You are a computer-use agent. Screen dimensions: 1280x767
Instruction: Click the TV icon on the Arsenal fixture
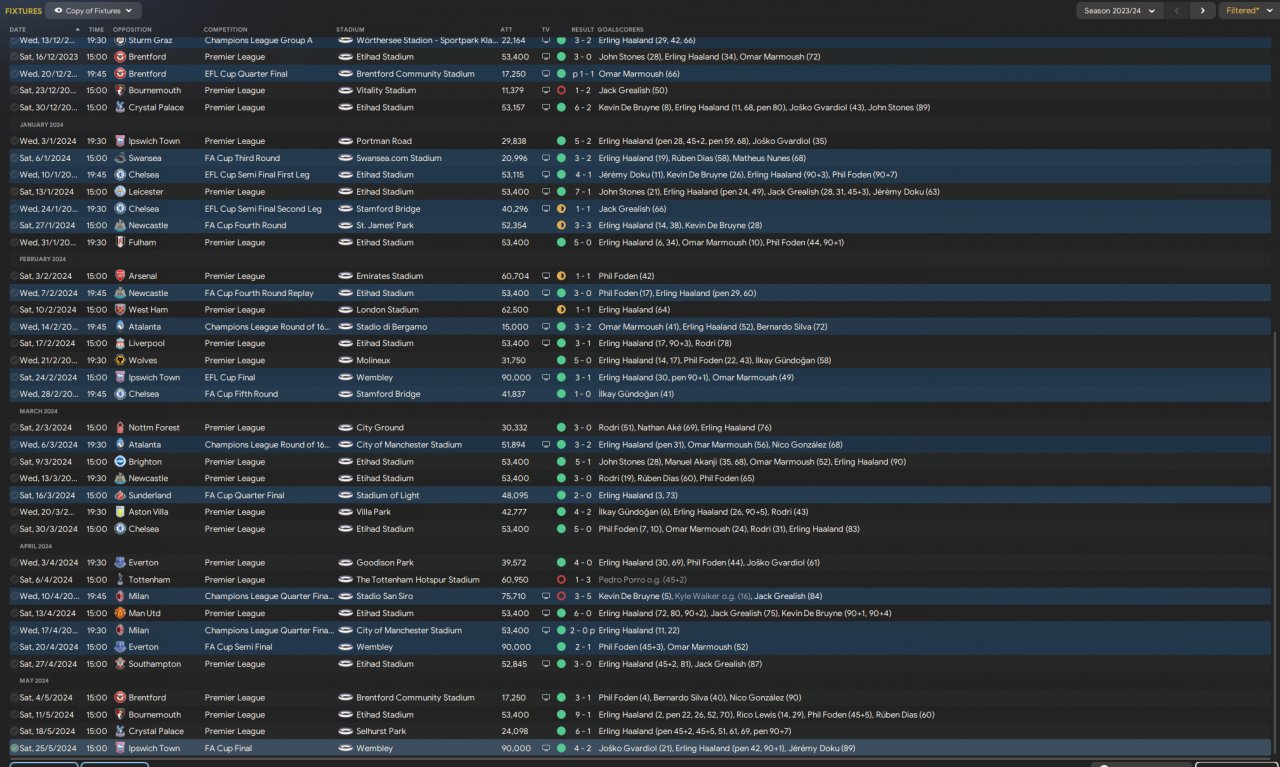pyautogui.click(x=546, y=276)
